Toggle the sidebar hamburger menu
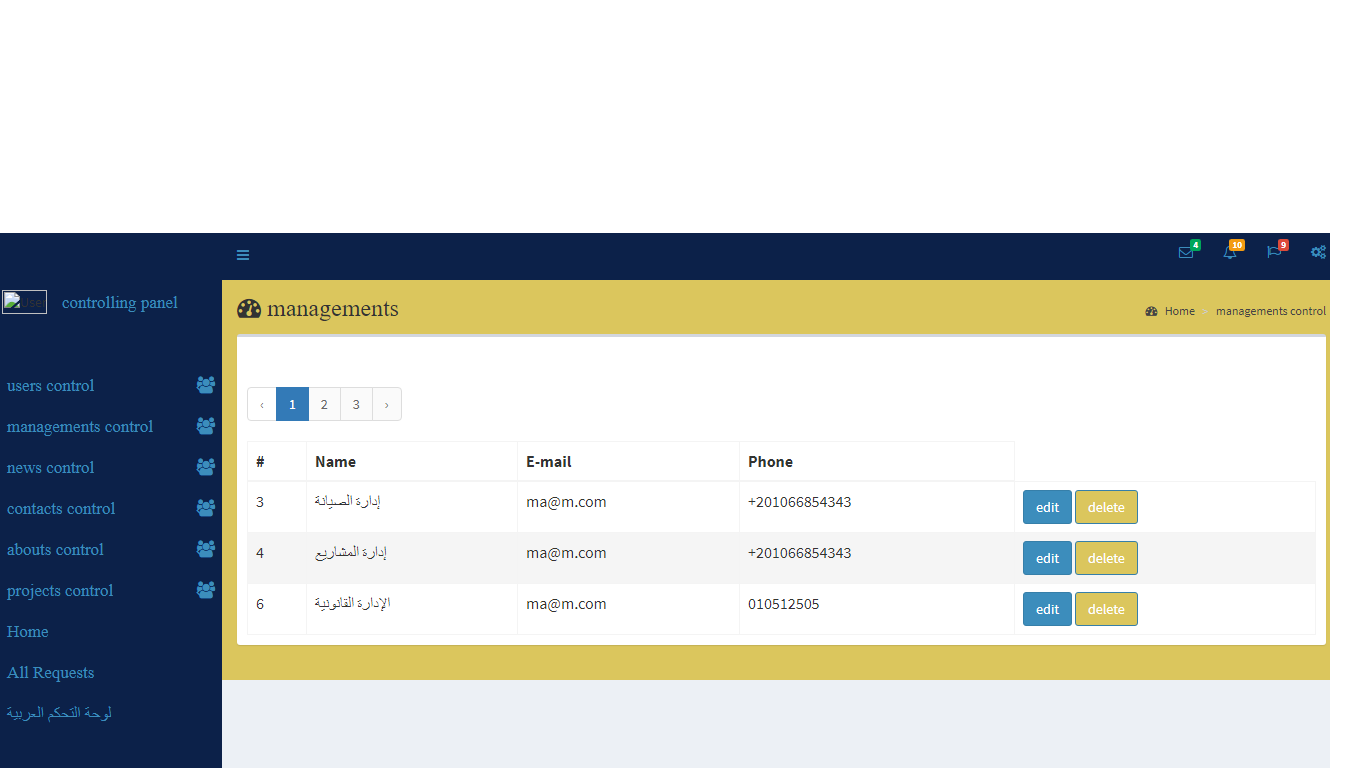The image size is (1366, 768). 243,255
